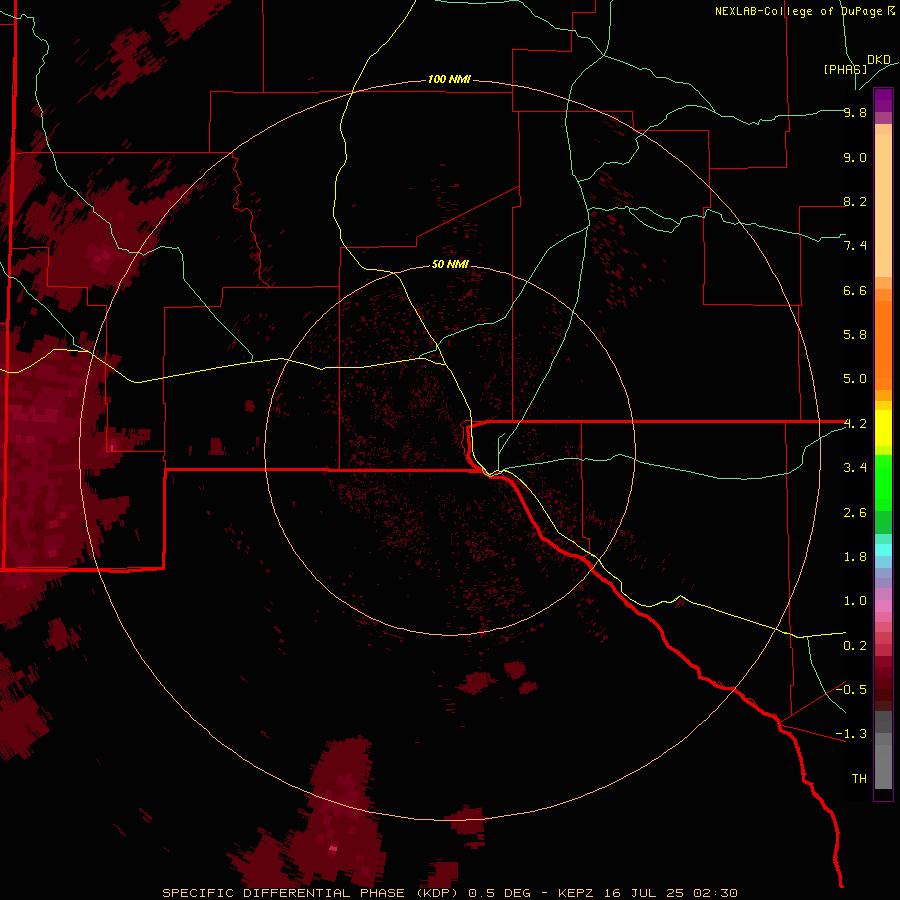Click the 9.0 value on the color scale
The image size is (900, 900).
click(x=855, y=157)
